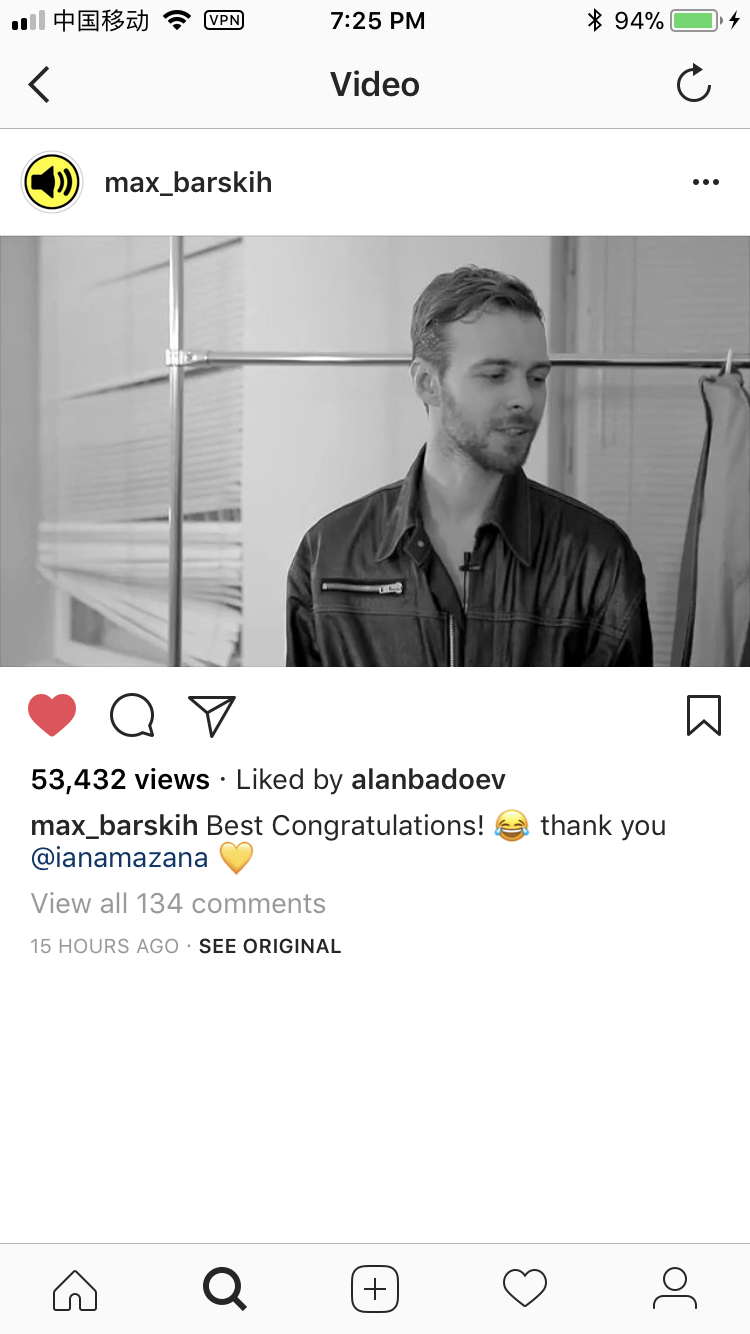
Task: Tap SEE ORIGINAL caption link
Action: [270, 946]
